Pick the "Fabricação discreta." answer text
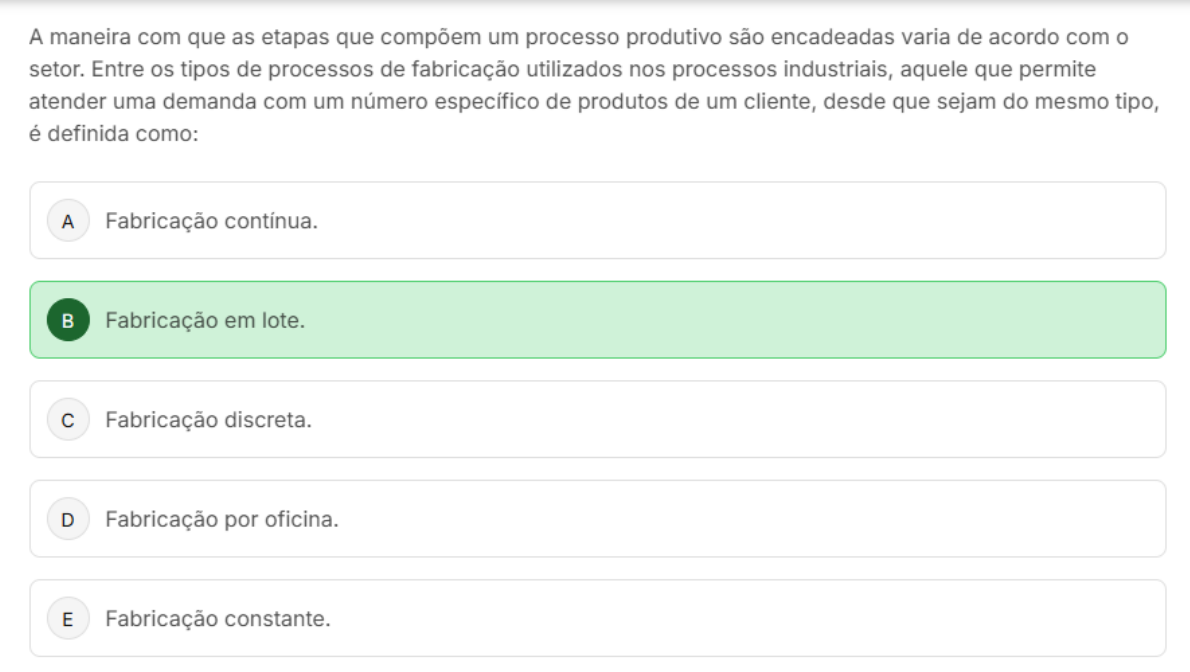1190x672 pixels. (209, 420)
